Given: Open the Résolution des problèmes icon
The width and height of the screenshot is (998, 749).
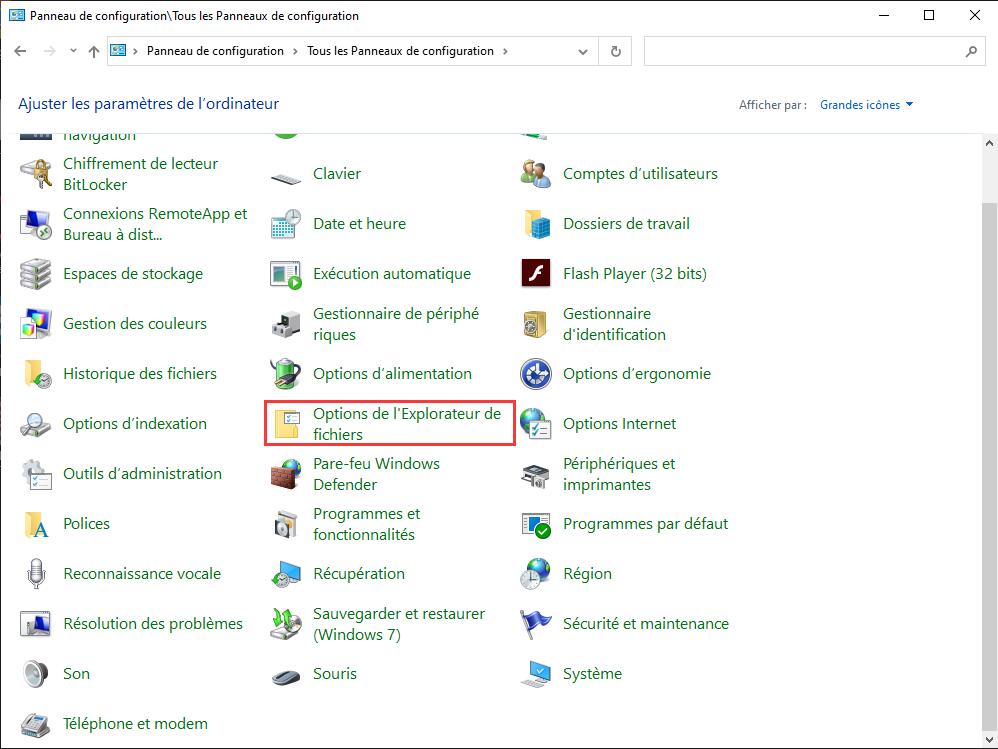Looking at the screenshot, I should 36,624.
